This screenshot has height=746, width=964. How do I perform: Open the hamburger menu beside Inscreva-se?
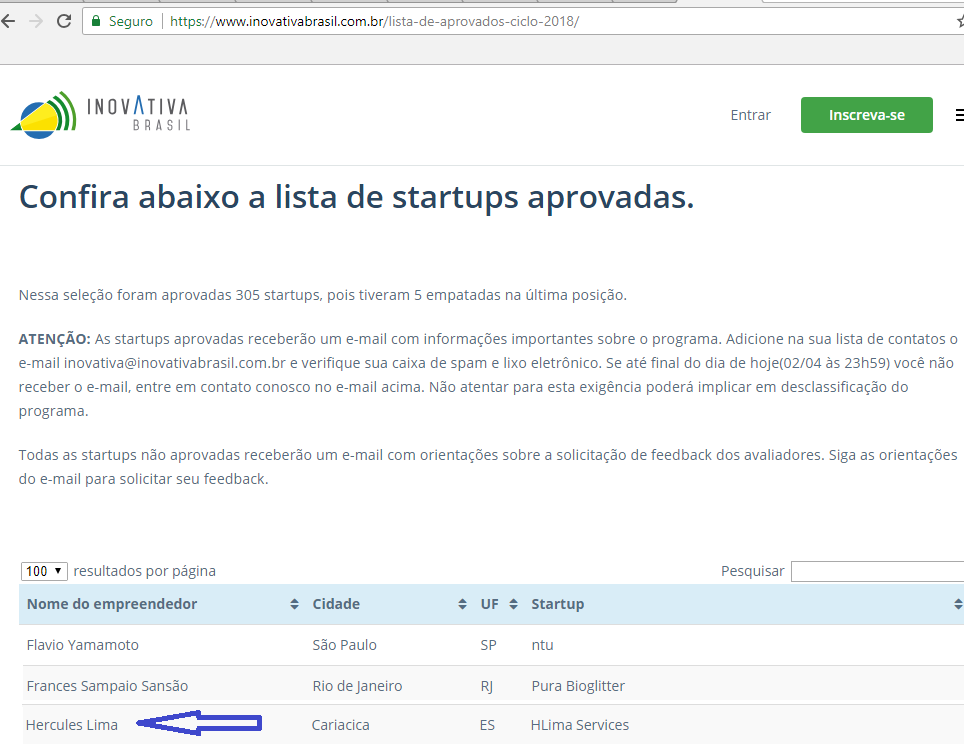pos(959,115)
